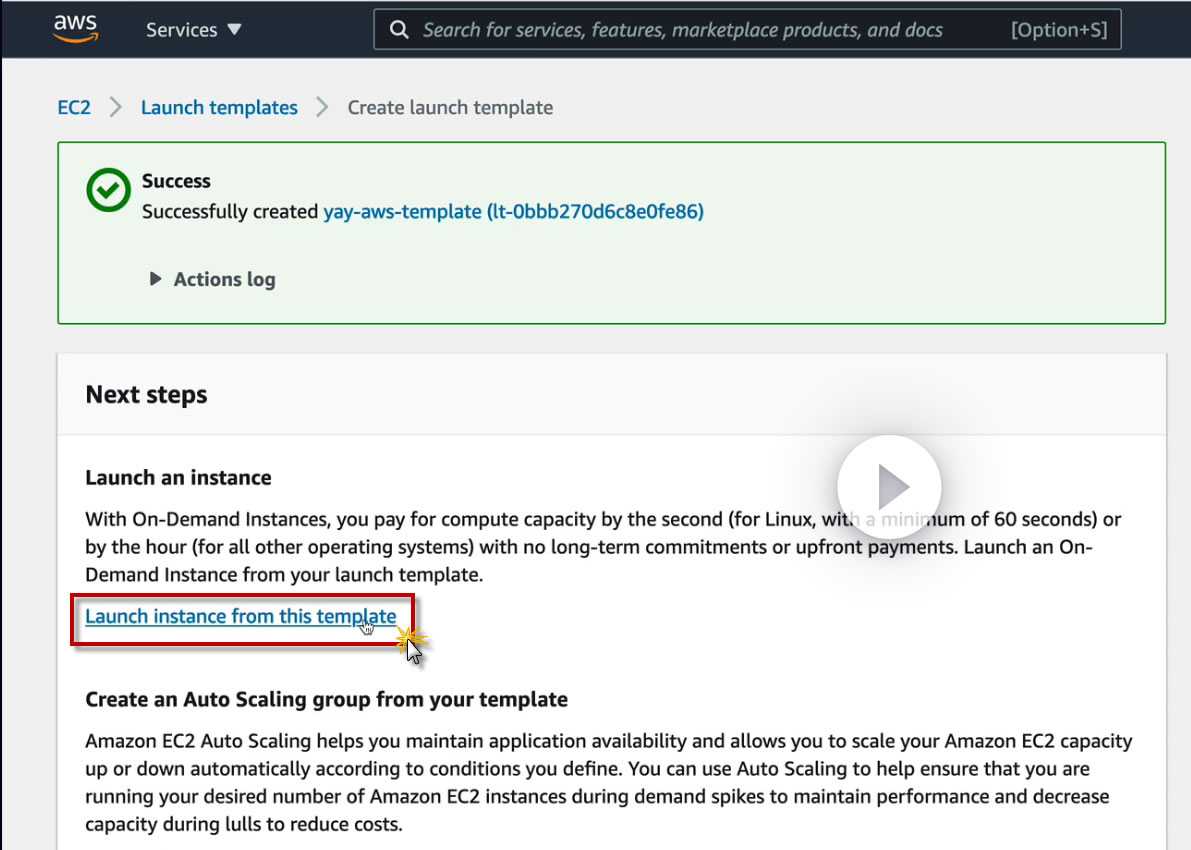The height and width of the screenshot is (850, 1191).
Task: Open the yay-aws-template link
Action: (x=513, y=212)
